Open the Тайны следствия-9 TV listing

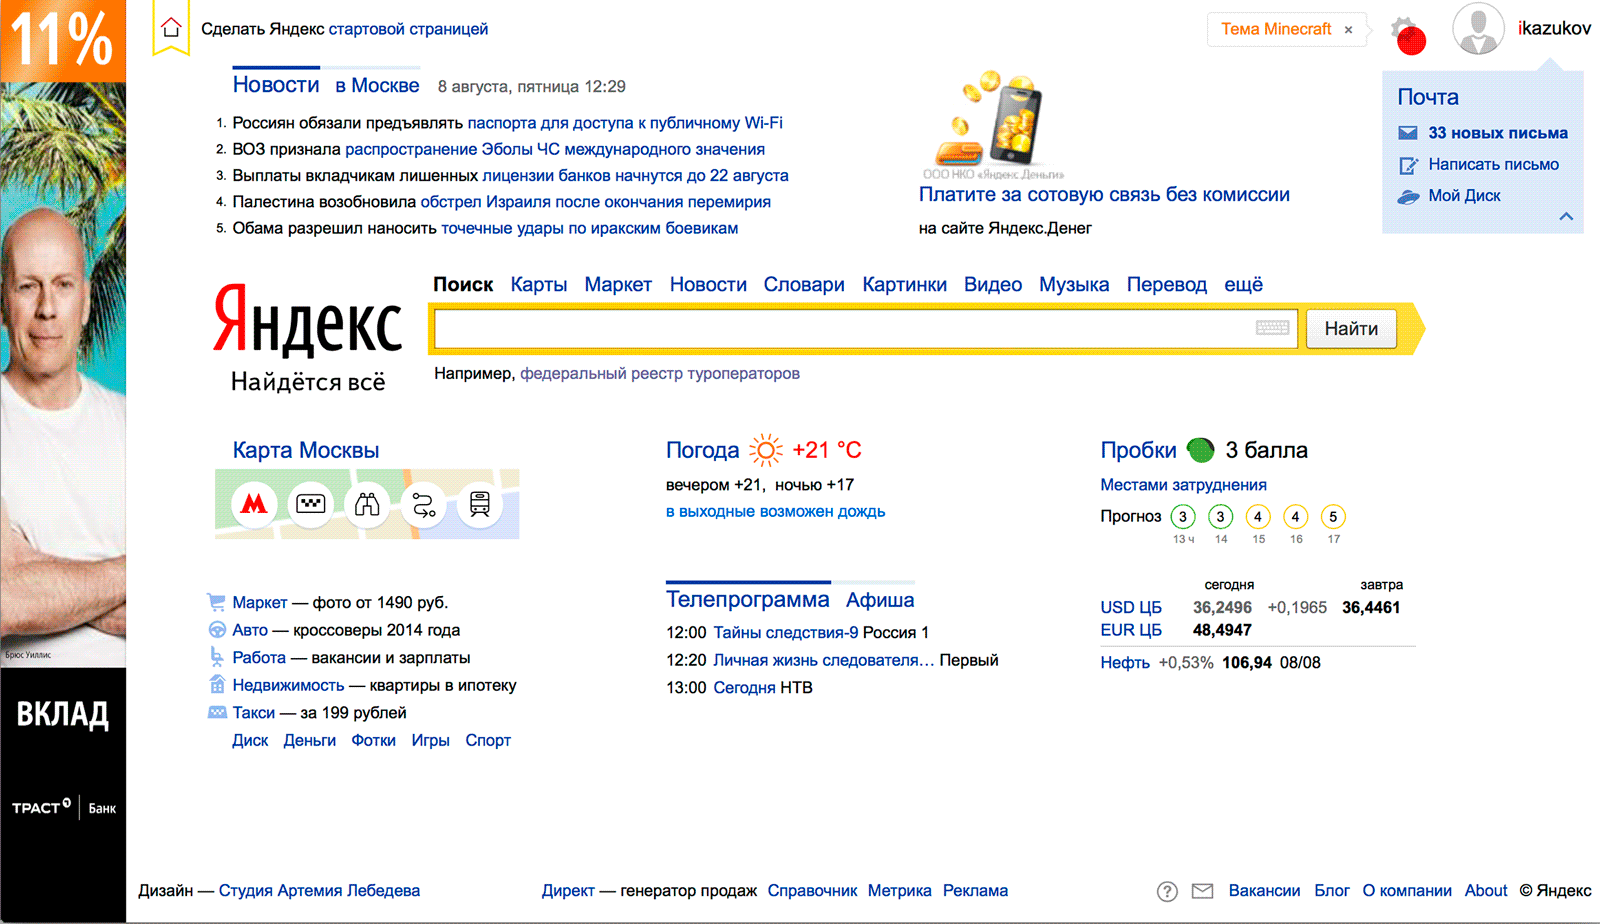coord(786,633)
